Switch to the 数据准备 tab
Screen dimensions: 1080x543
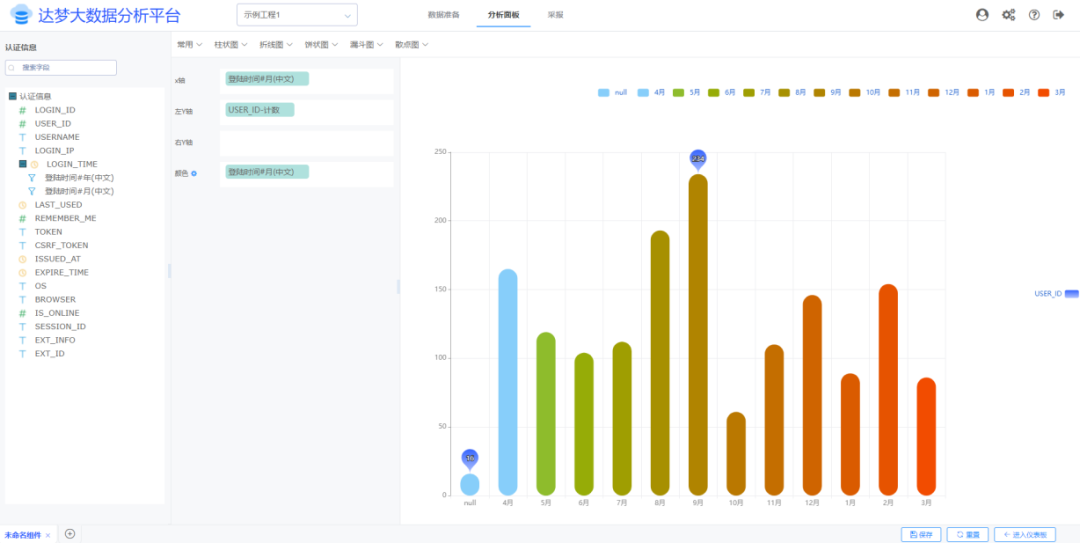pyautogui.click(x=444, y=14)
